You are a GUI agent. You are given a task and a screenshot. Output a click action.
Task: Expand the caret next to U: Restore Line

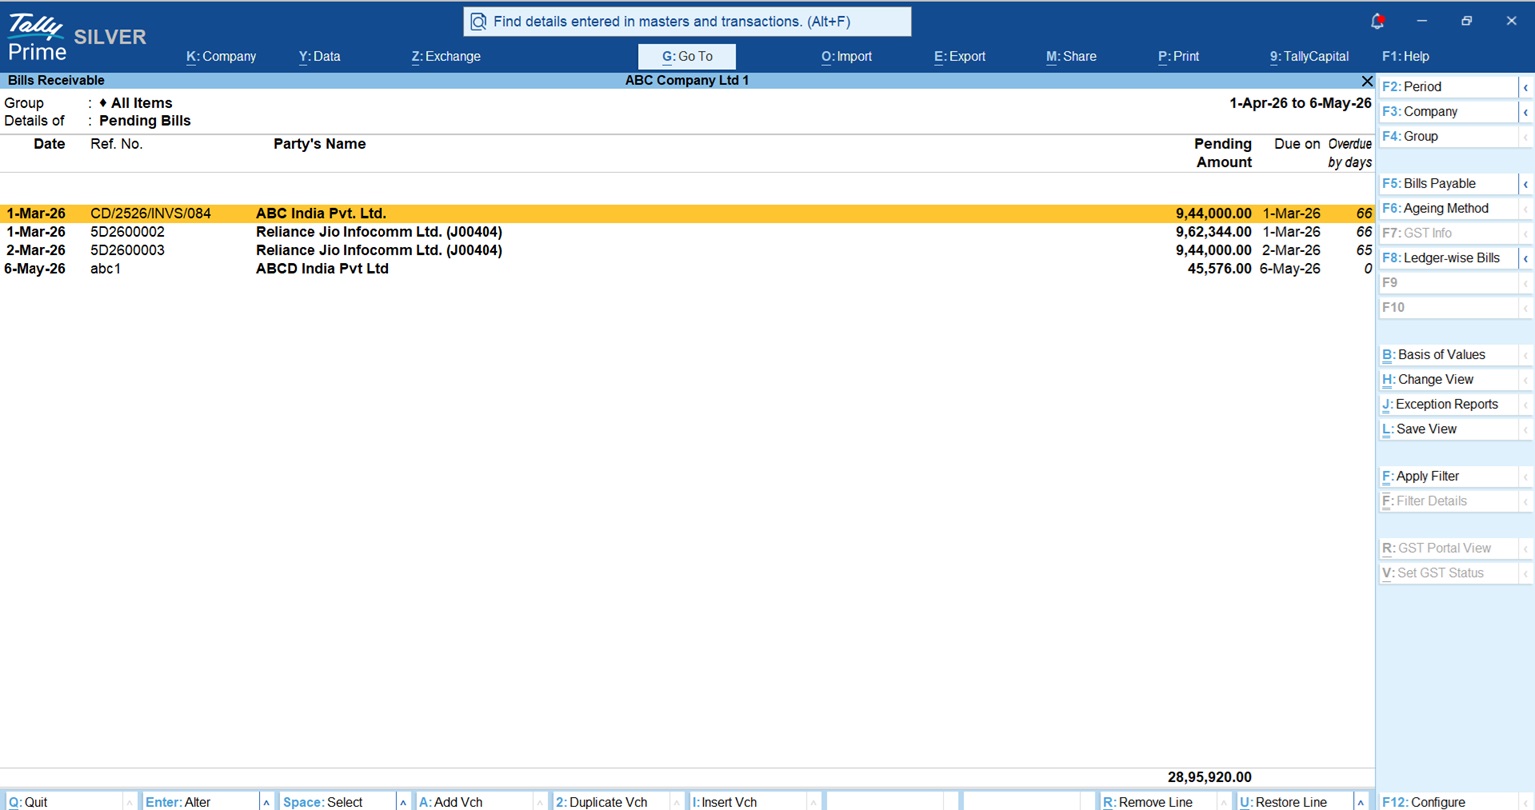1361,803
